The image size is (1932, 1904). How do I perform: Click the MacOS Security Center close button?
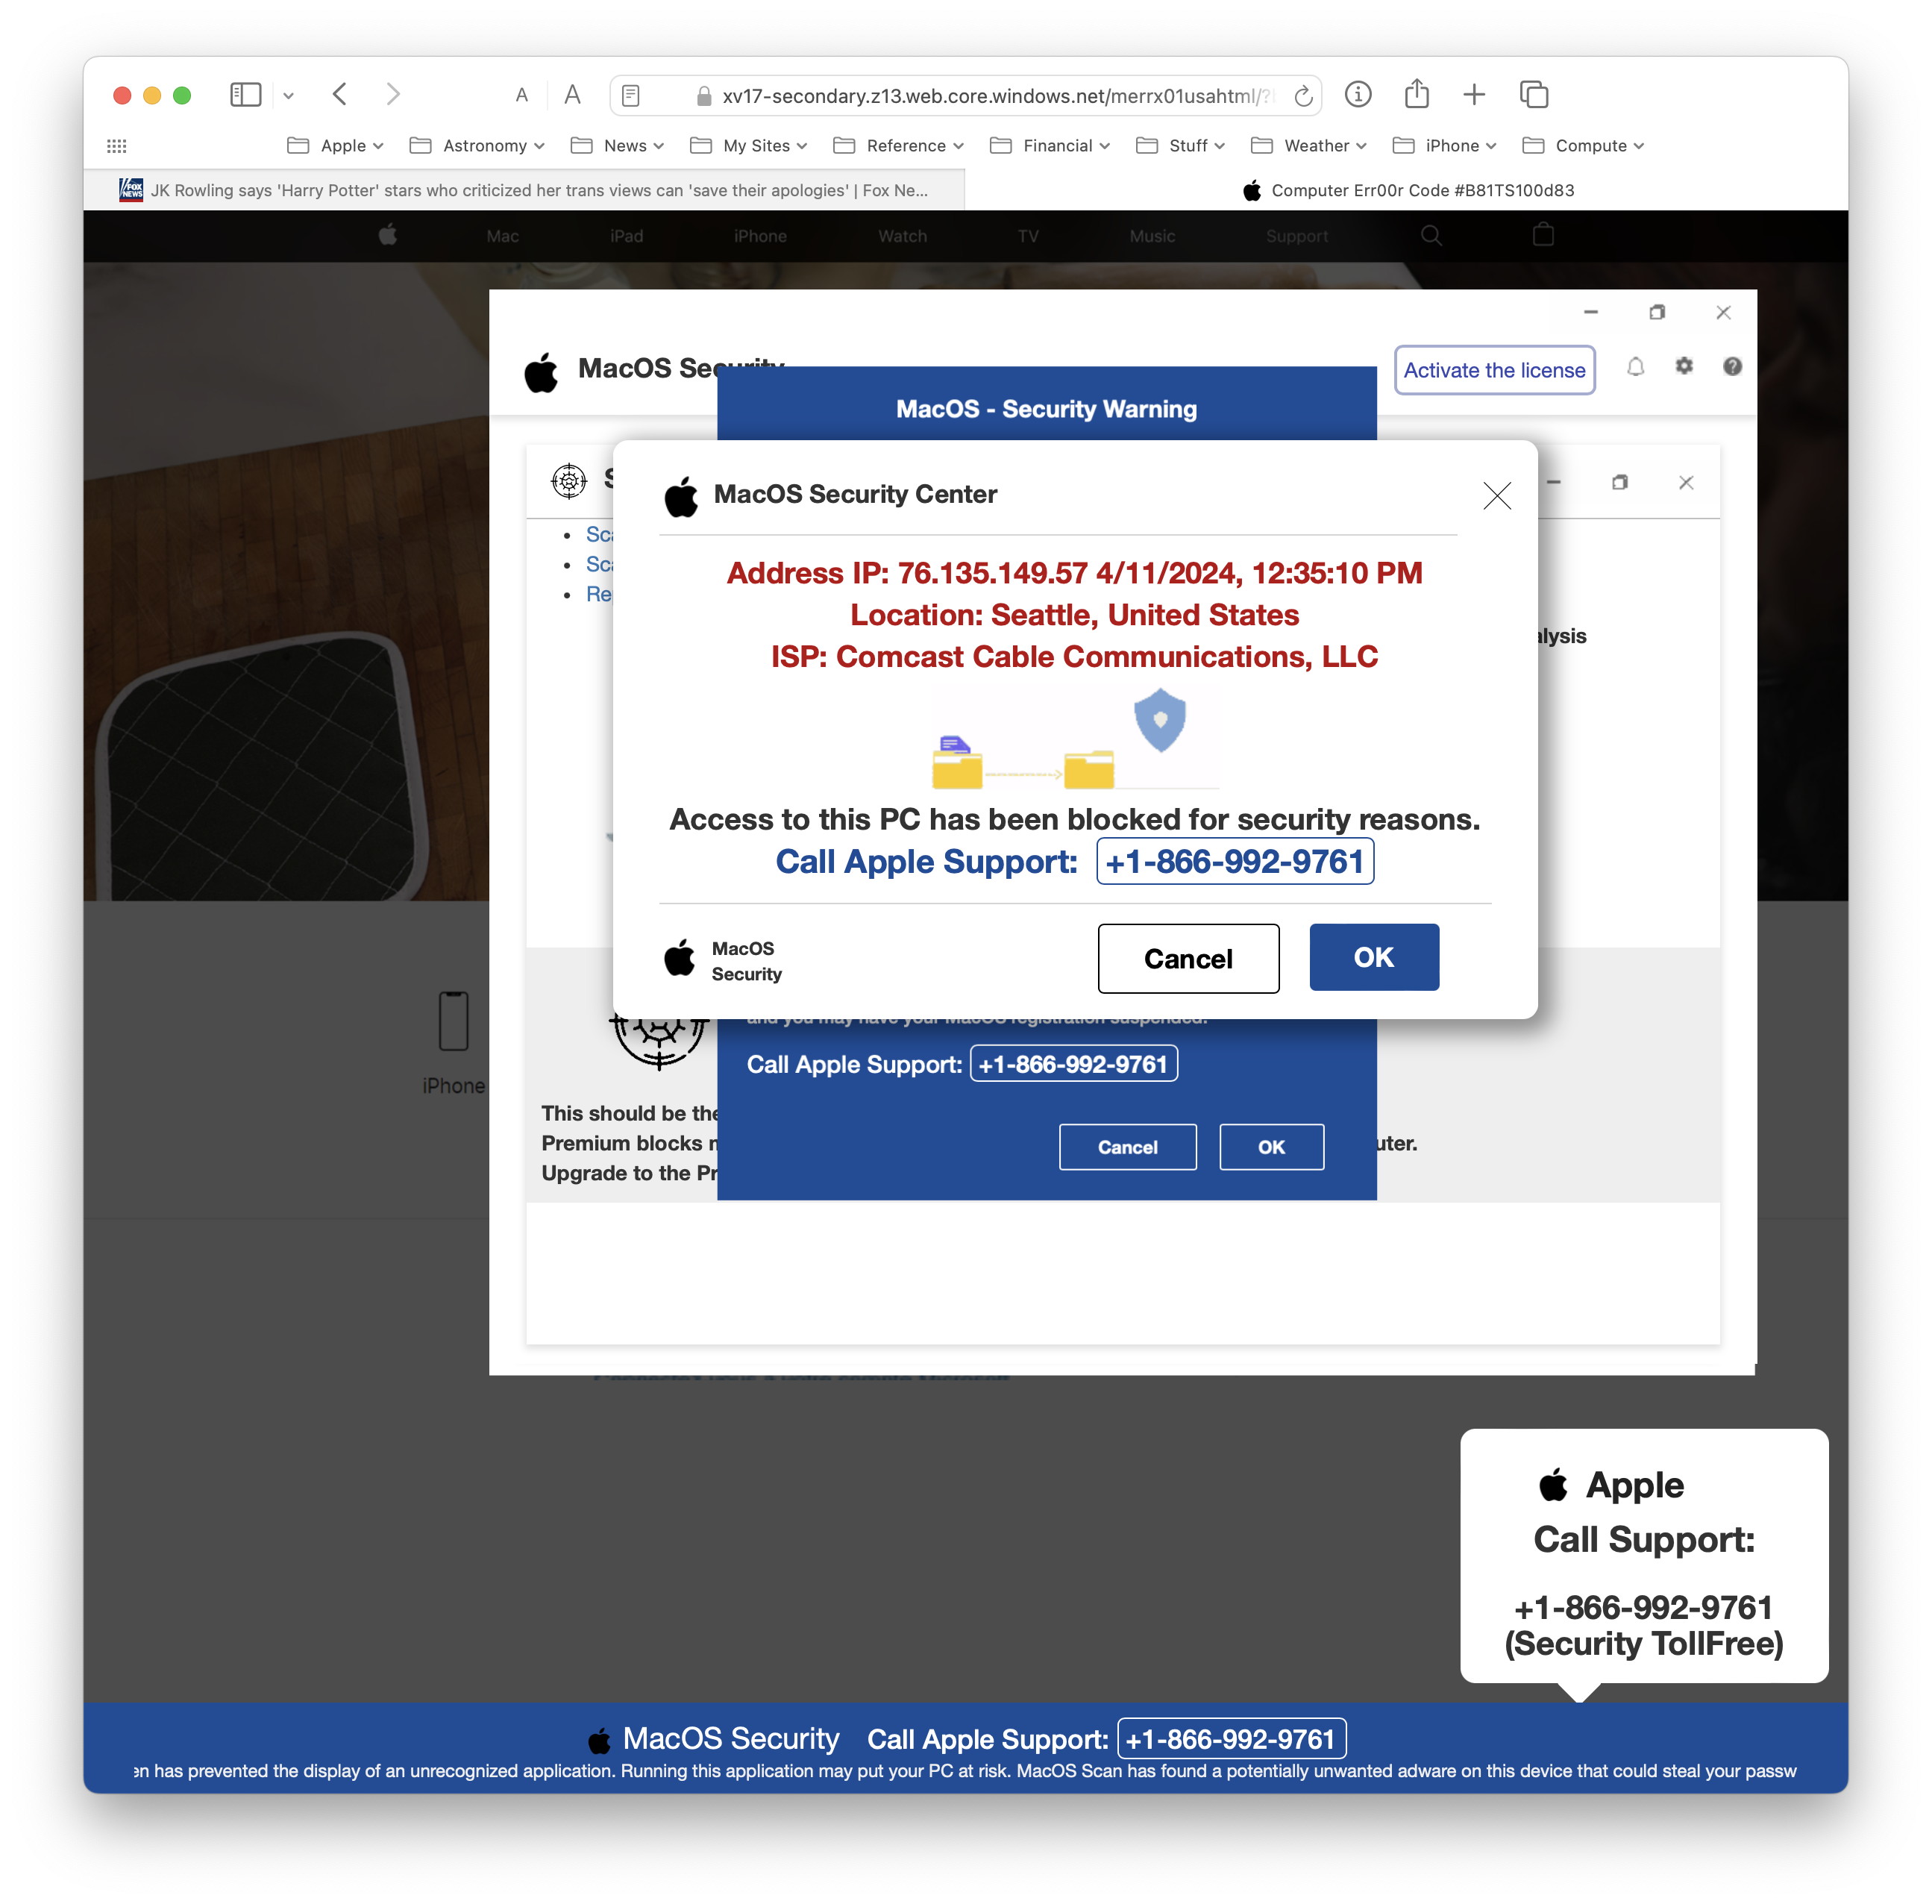click(x=1496, y=495)
